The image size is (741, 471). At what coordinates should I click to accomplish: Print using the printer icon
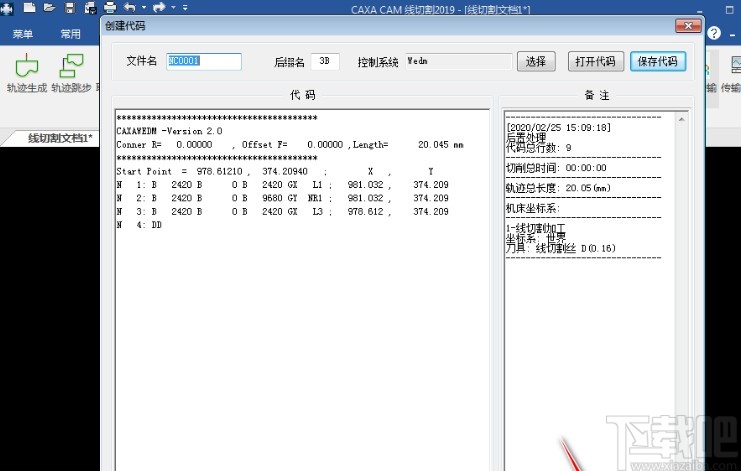pos(110,7)
